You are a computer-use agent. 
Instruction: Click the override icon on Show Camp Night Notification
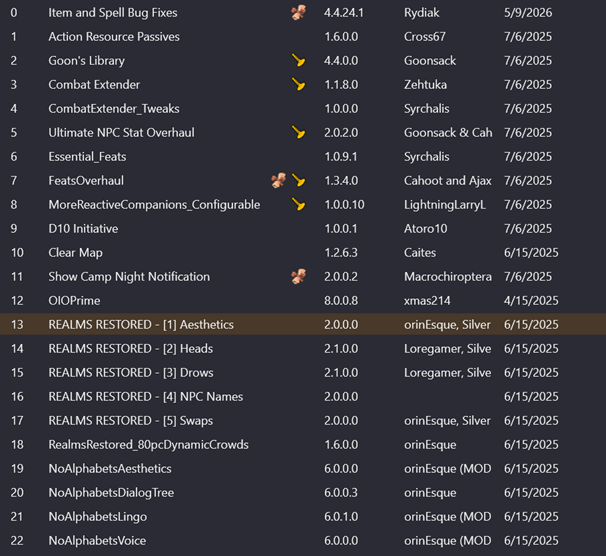click(298, 276)
